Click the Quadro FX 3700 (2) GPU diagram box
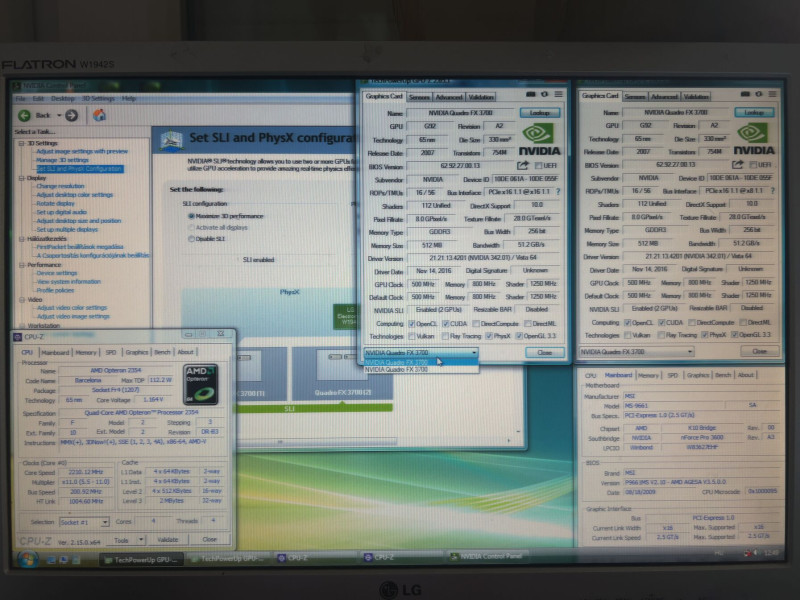Viewport: 800px width, 600px height. point(342,373)
